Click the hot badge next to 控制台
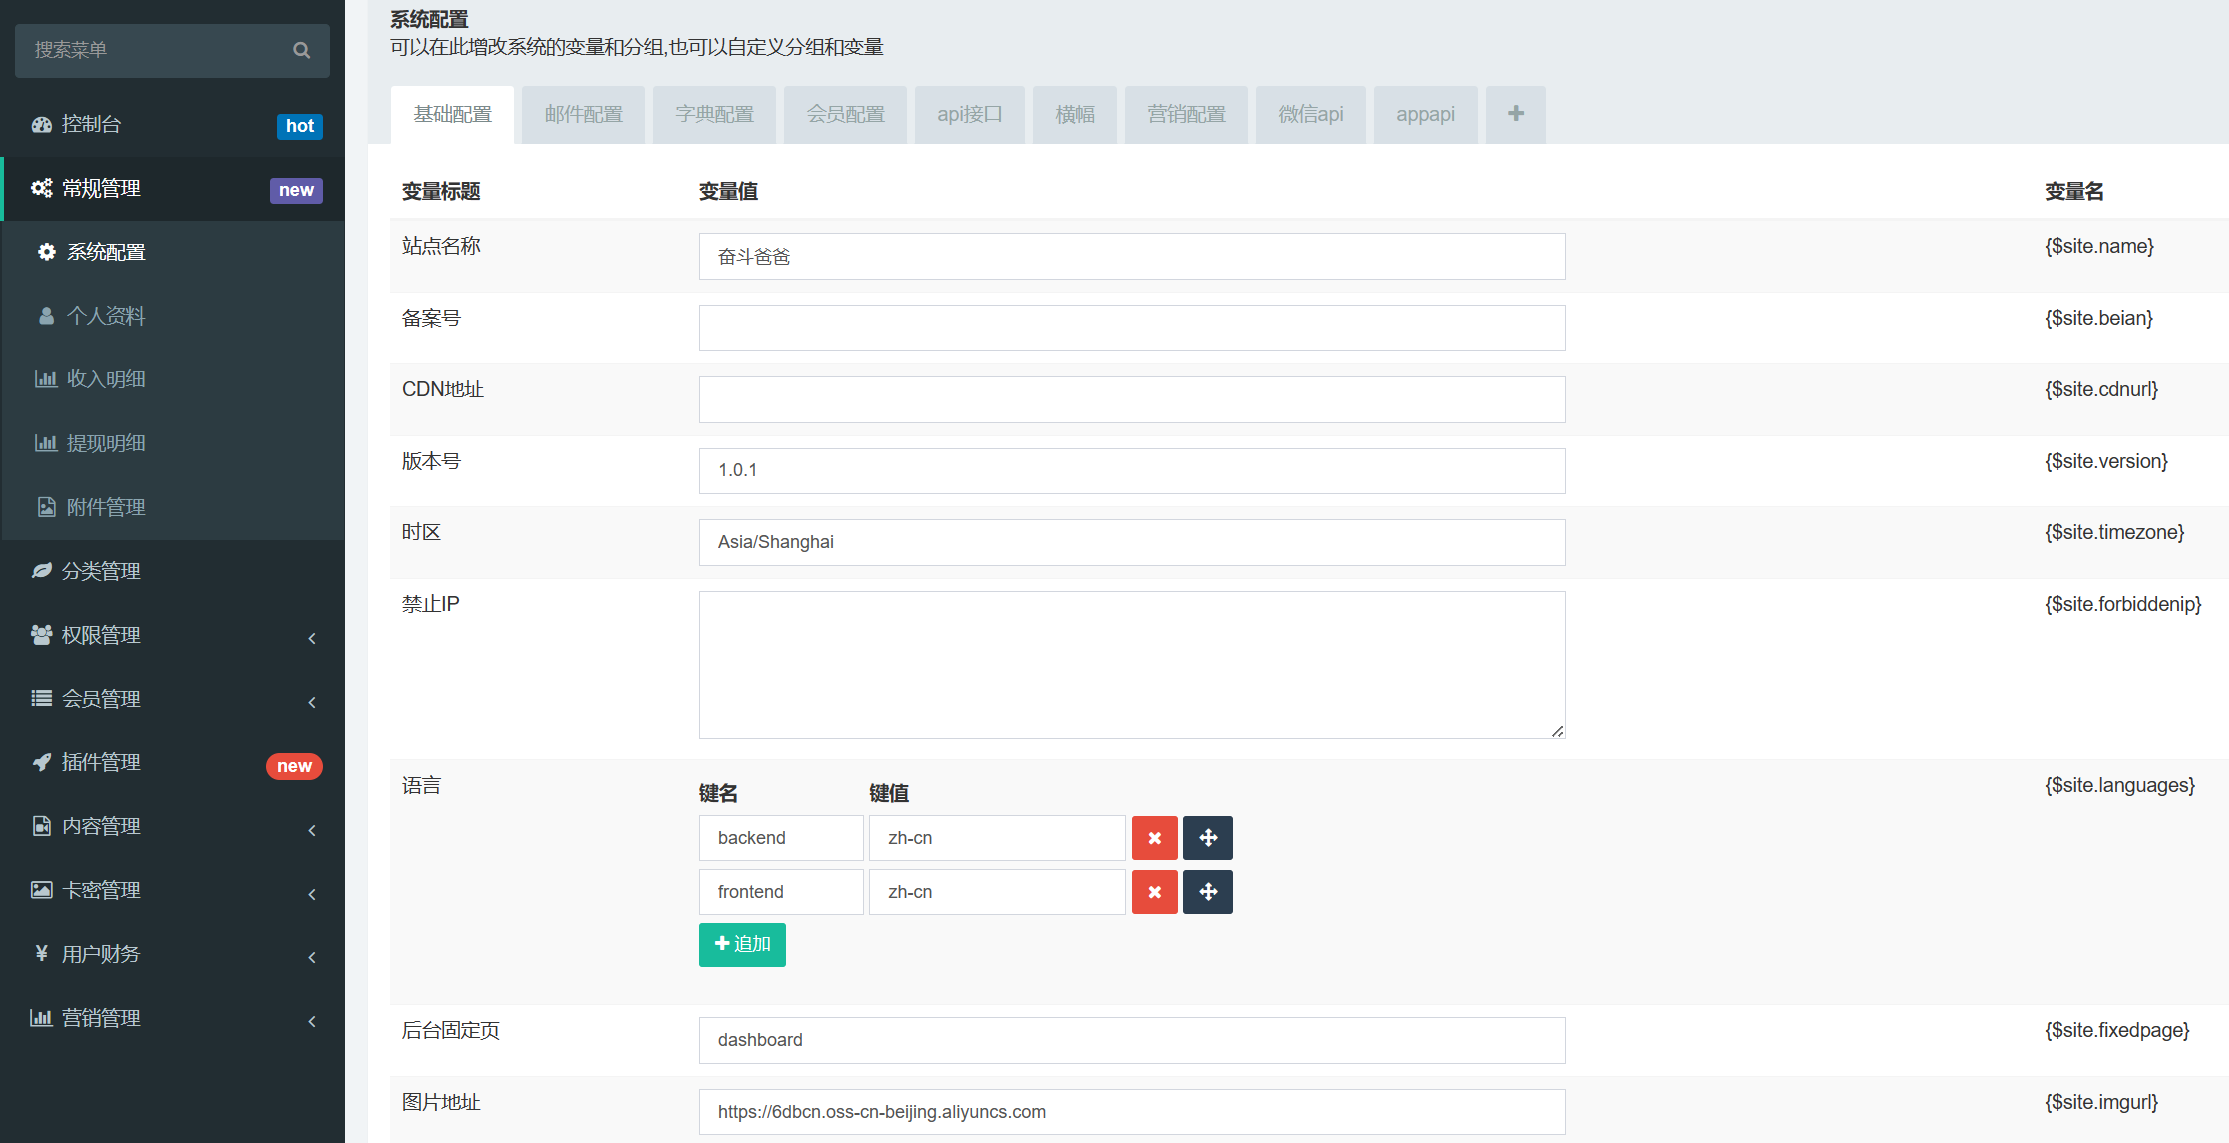This screenshot has width=2229, height=1143. 299,126
